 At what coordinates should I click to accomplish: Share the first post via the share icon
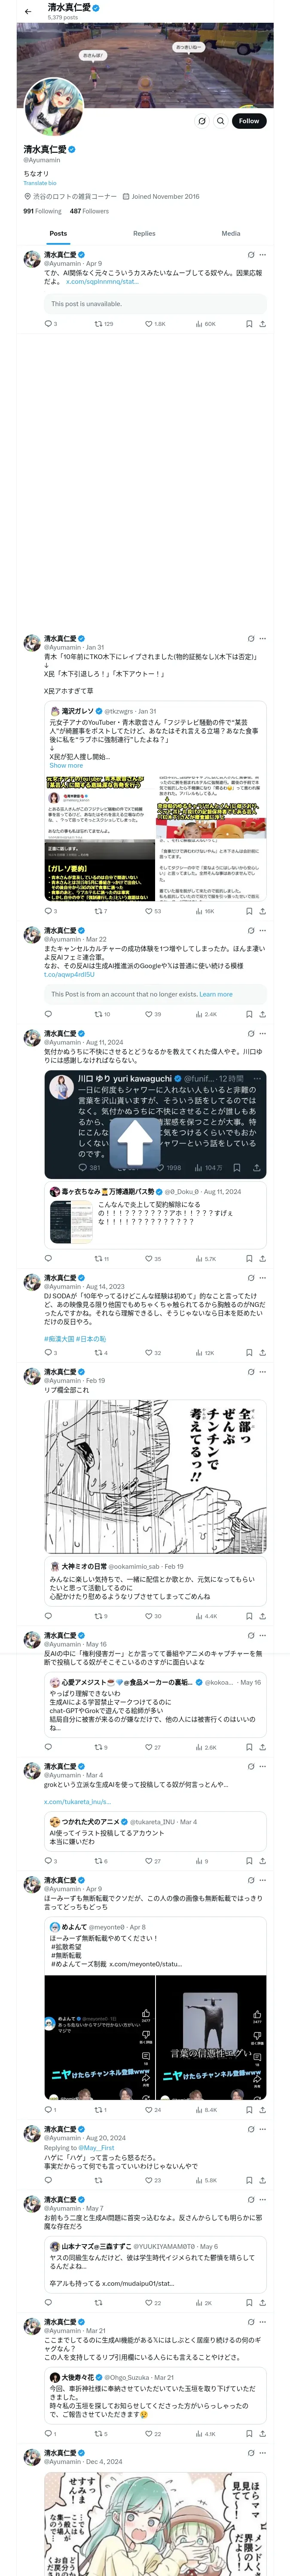pyautogui.click(x=263, y=324)
